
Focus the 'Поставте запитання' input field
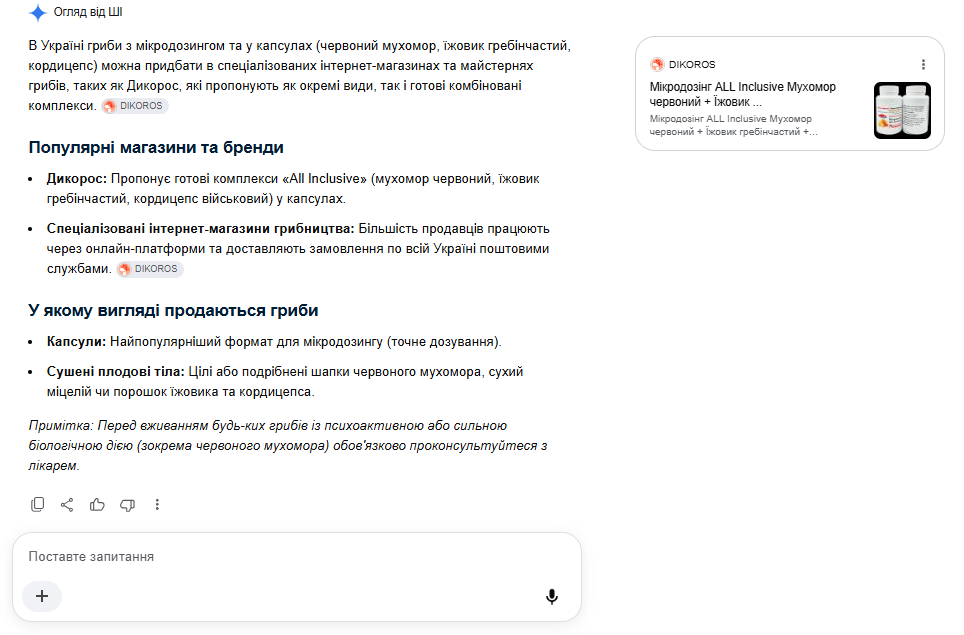click(297, 556)
